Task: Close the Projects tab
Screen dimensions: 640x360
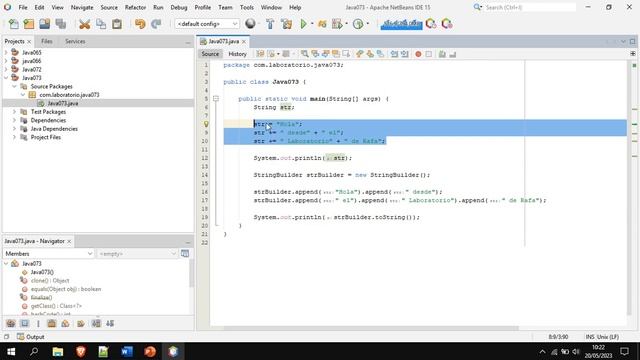Action: pyautogui.click(x=29, y=42)
